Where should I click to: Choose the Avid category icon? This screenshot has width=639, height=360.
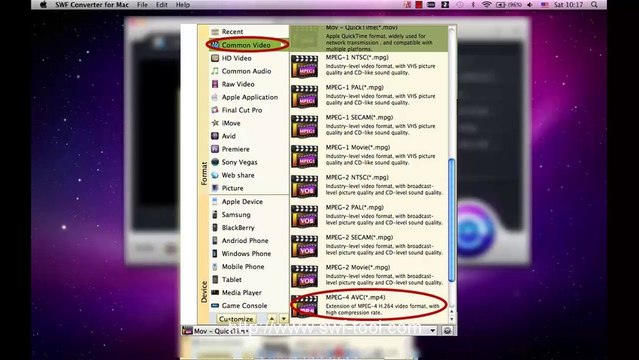point(215,136)
